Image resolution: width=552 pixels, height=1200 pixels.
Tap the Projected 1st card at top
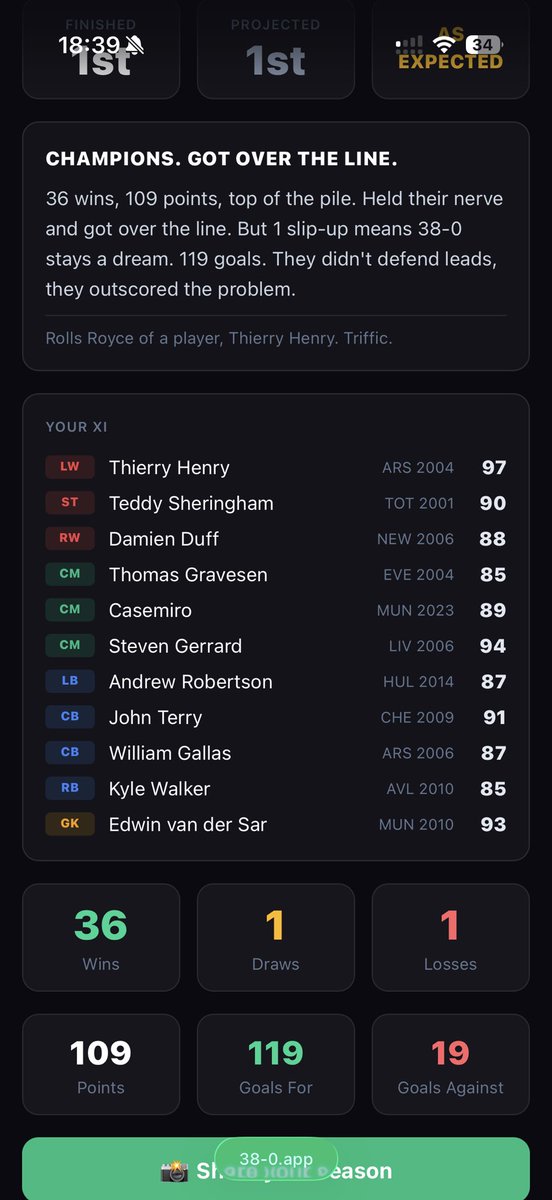pyautogui.click(x=276, y=49)
